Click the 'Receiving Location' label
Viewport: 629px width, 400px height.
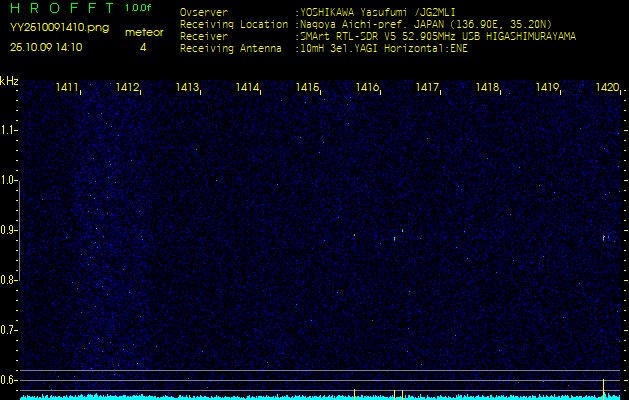pyautogui.click(x=234, y=24)
